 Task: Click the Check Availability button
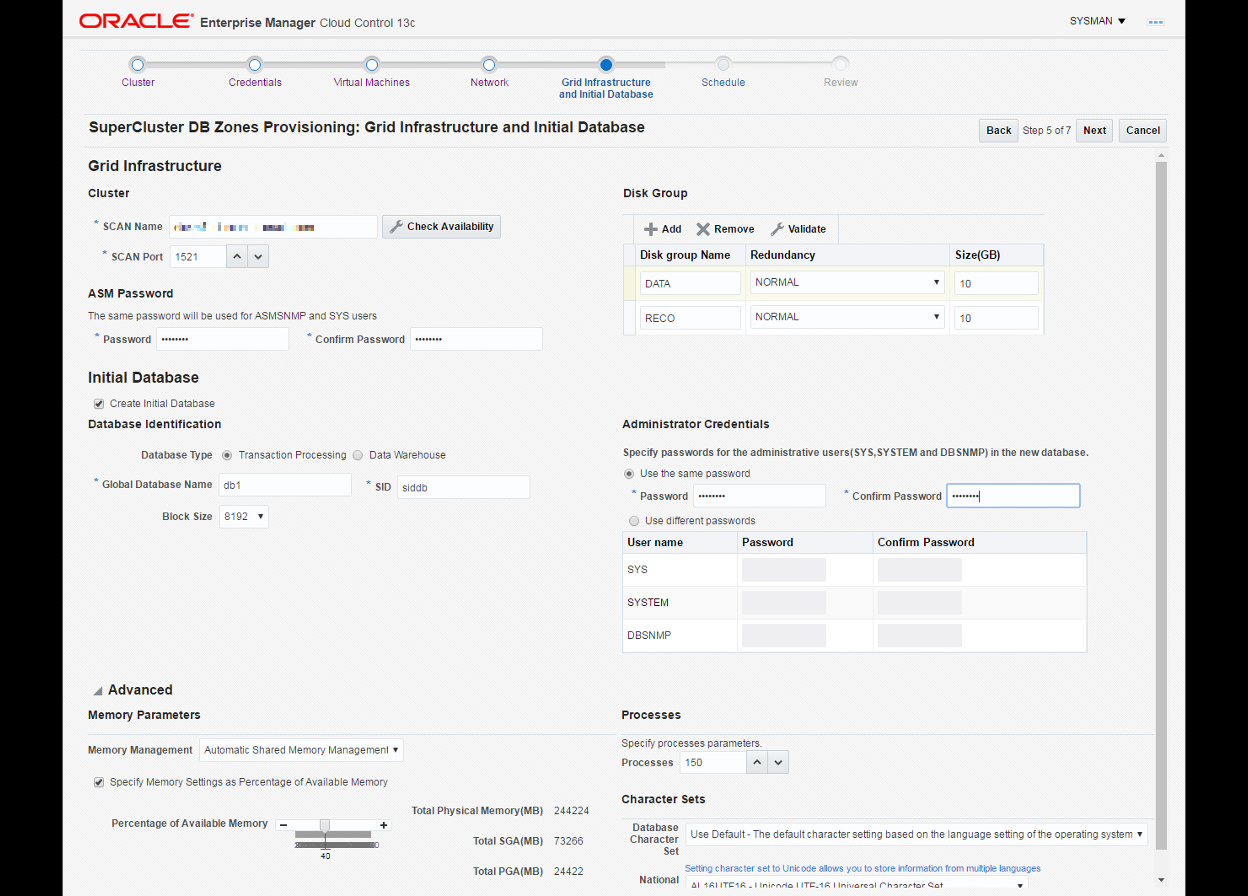441,227
